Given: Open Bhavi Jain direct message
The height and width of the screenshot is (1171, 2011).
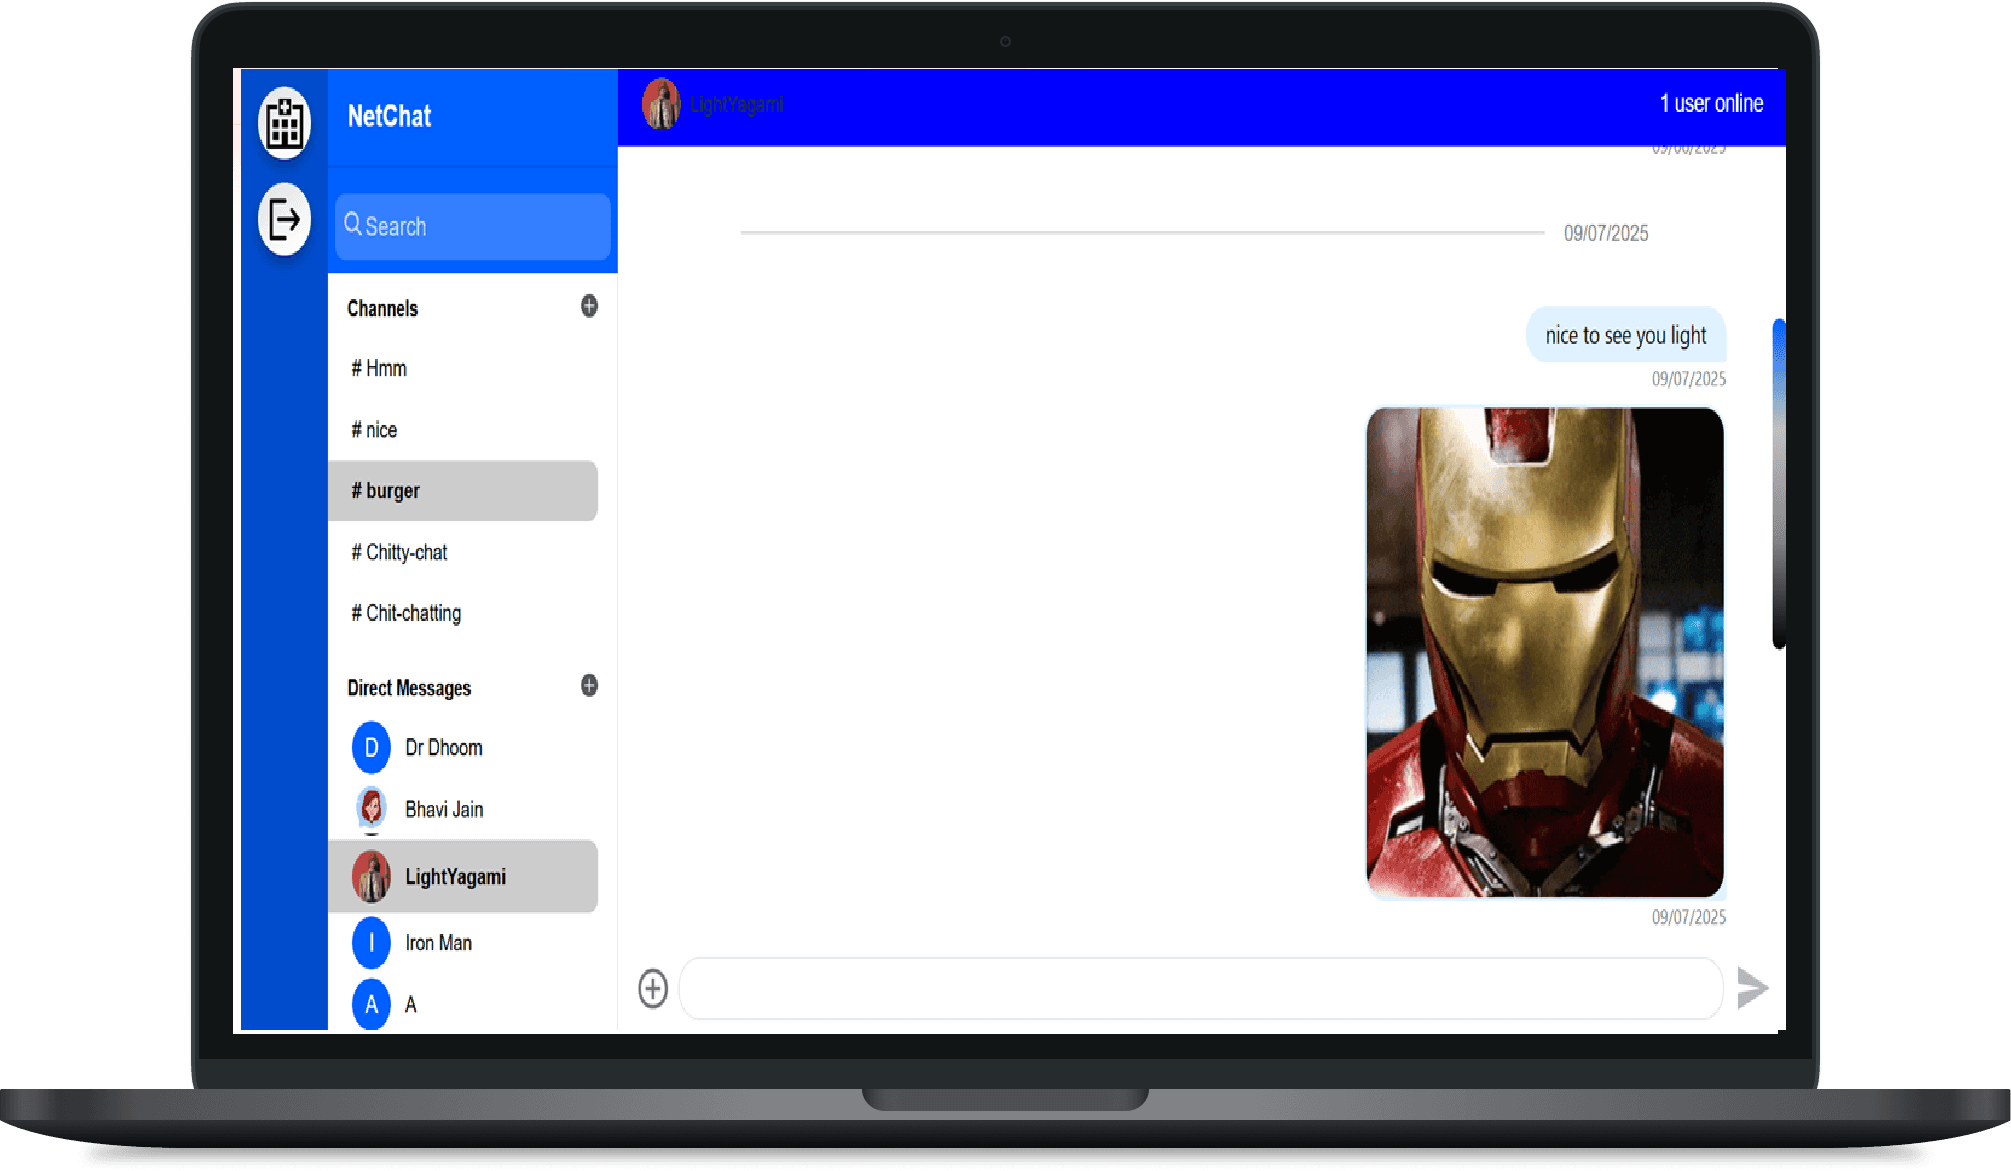Looking at the screenshot, I should (x=463, y=809).
